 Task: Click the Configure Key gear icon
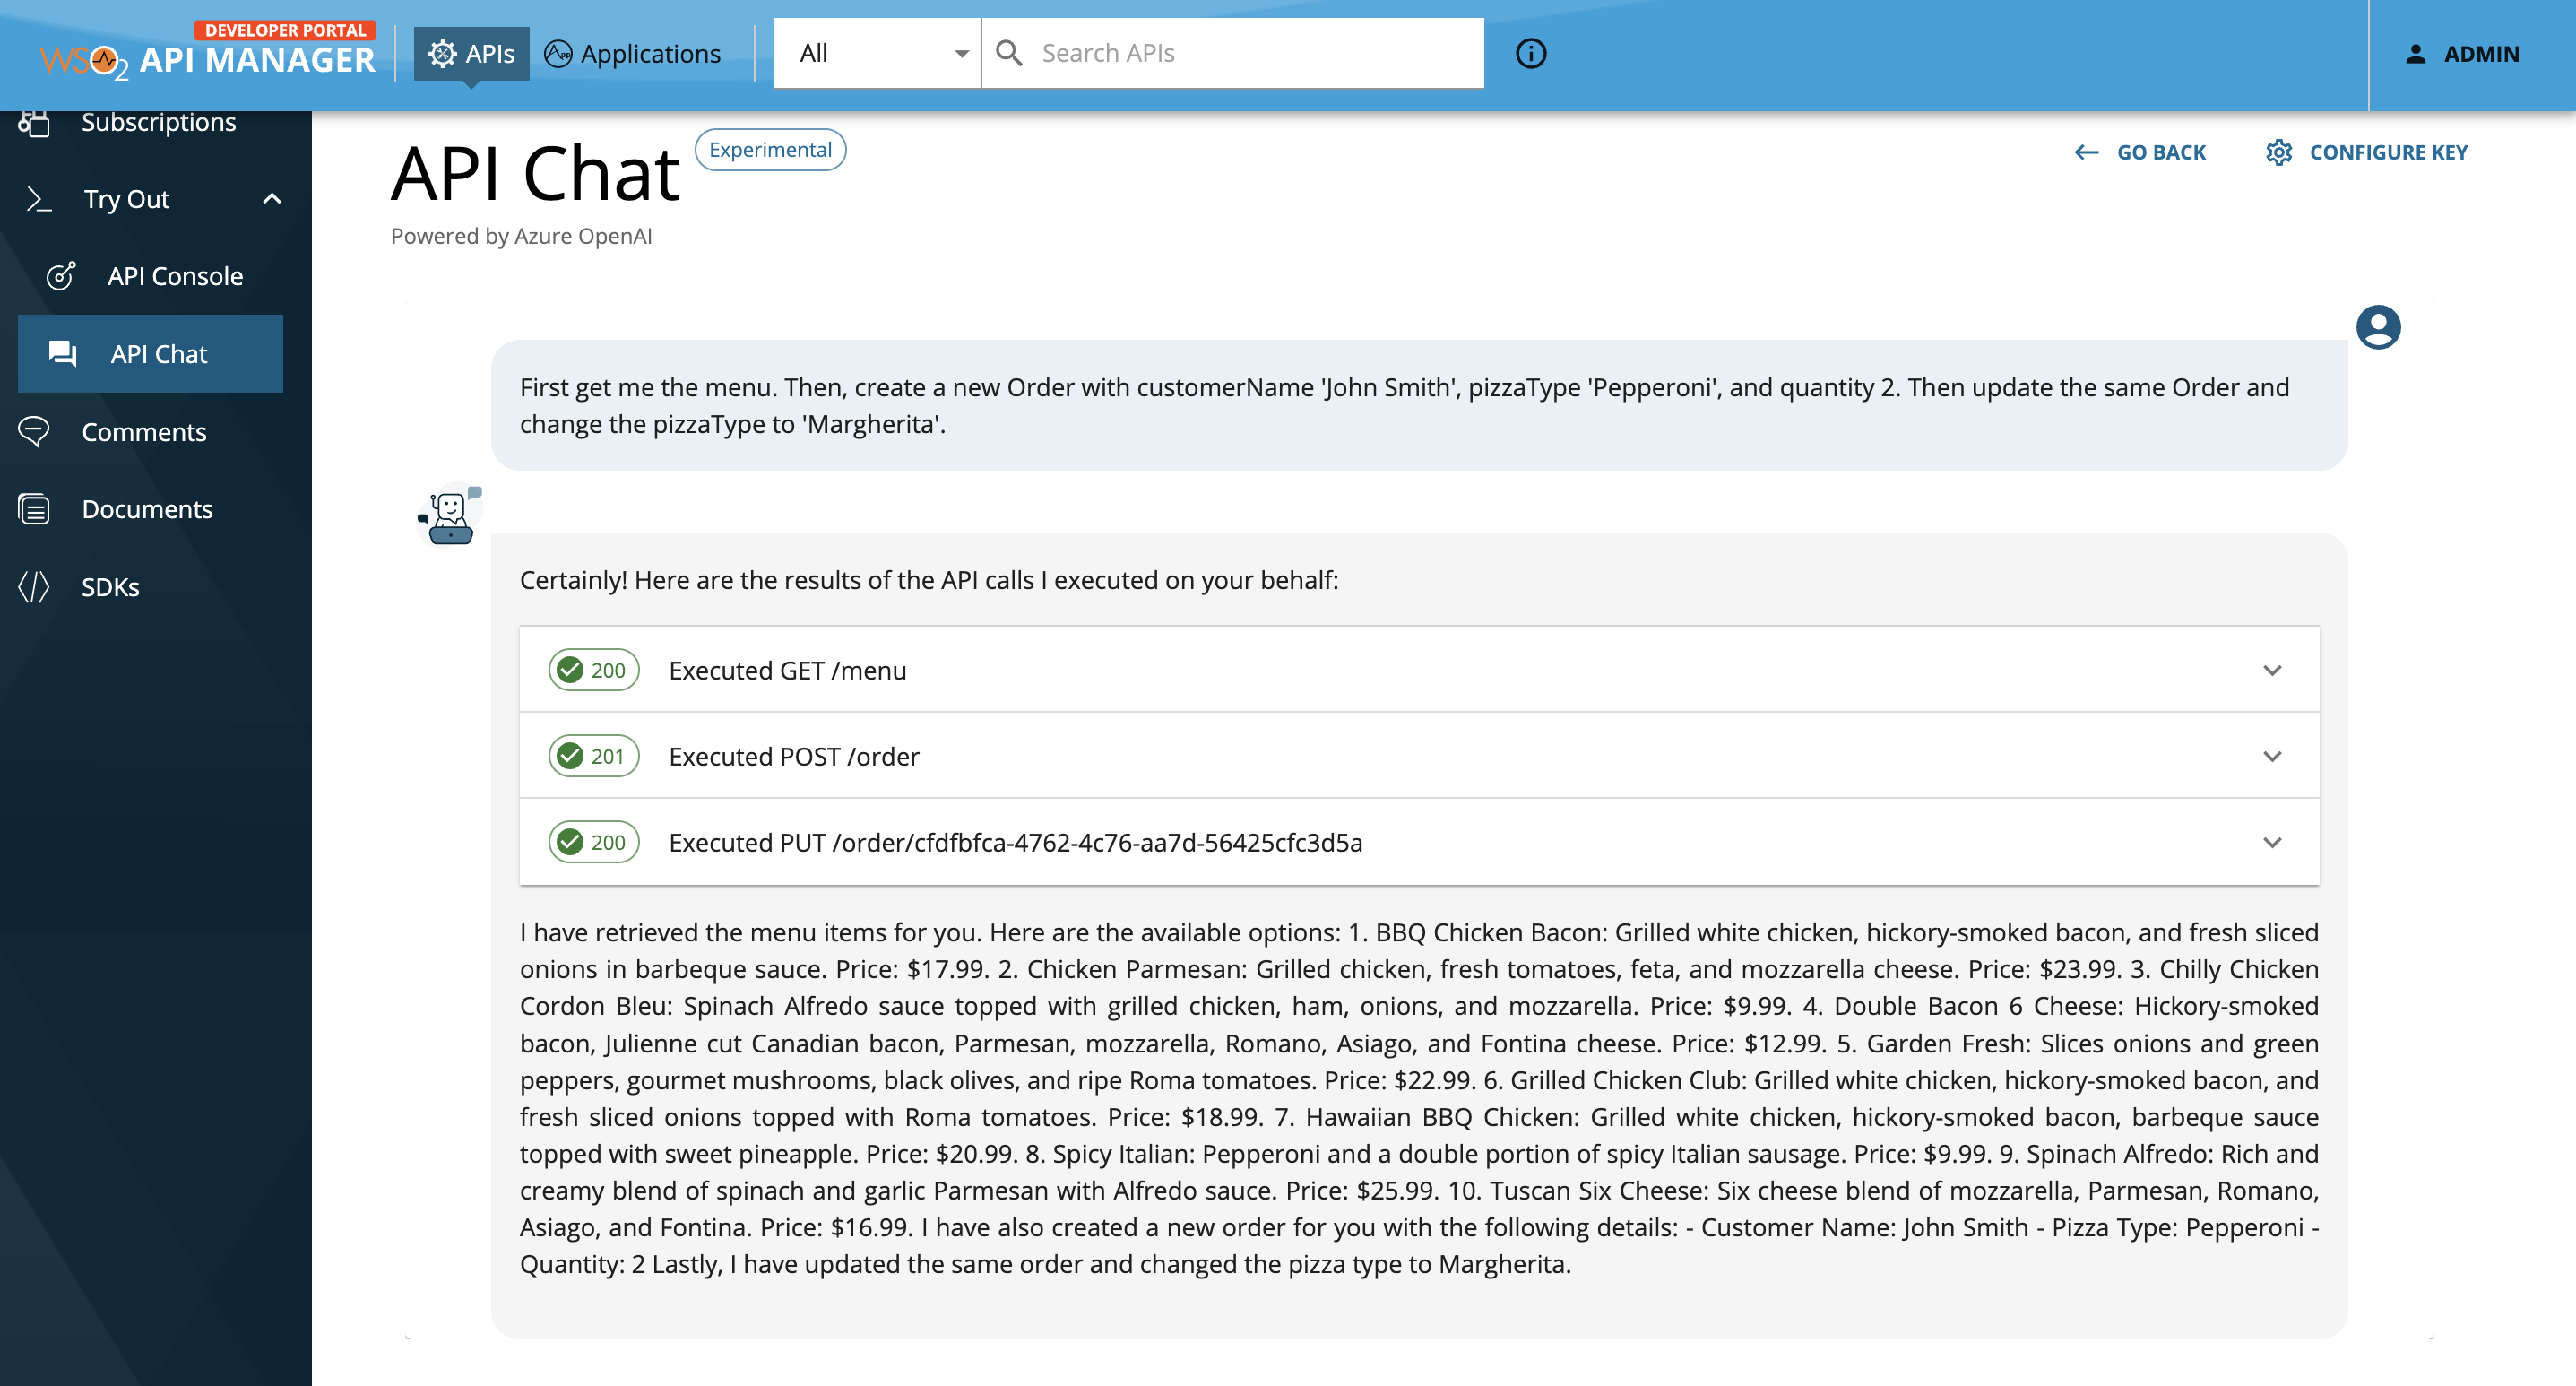(x=2279, y=152)
